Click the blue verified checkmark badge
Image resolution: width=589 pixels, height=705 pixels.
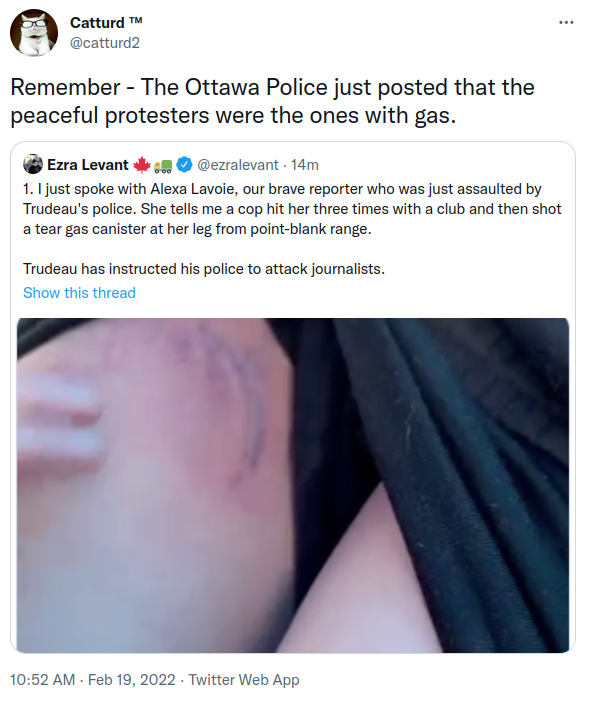(x=184, y=165)
